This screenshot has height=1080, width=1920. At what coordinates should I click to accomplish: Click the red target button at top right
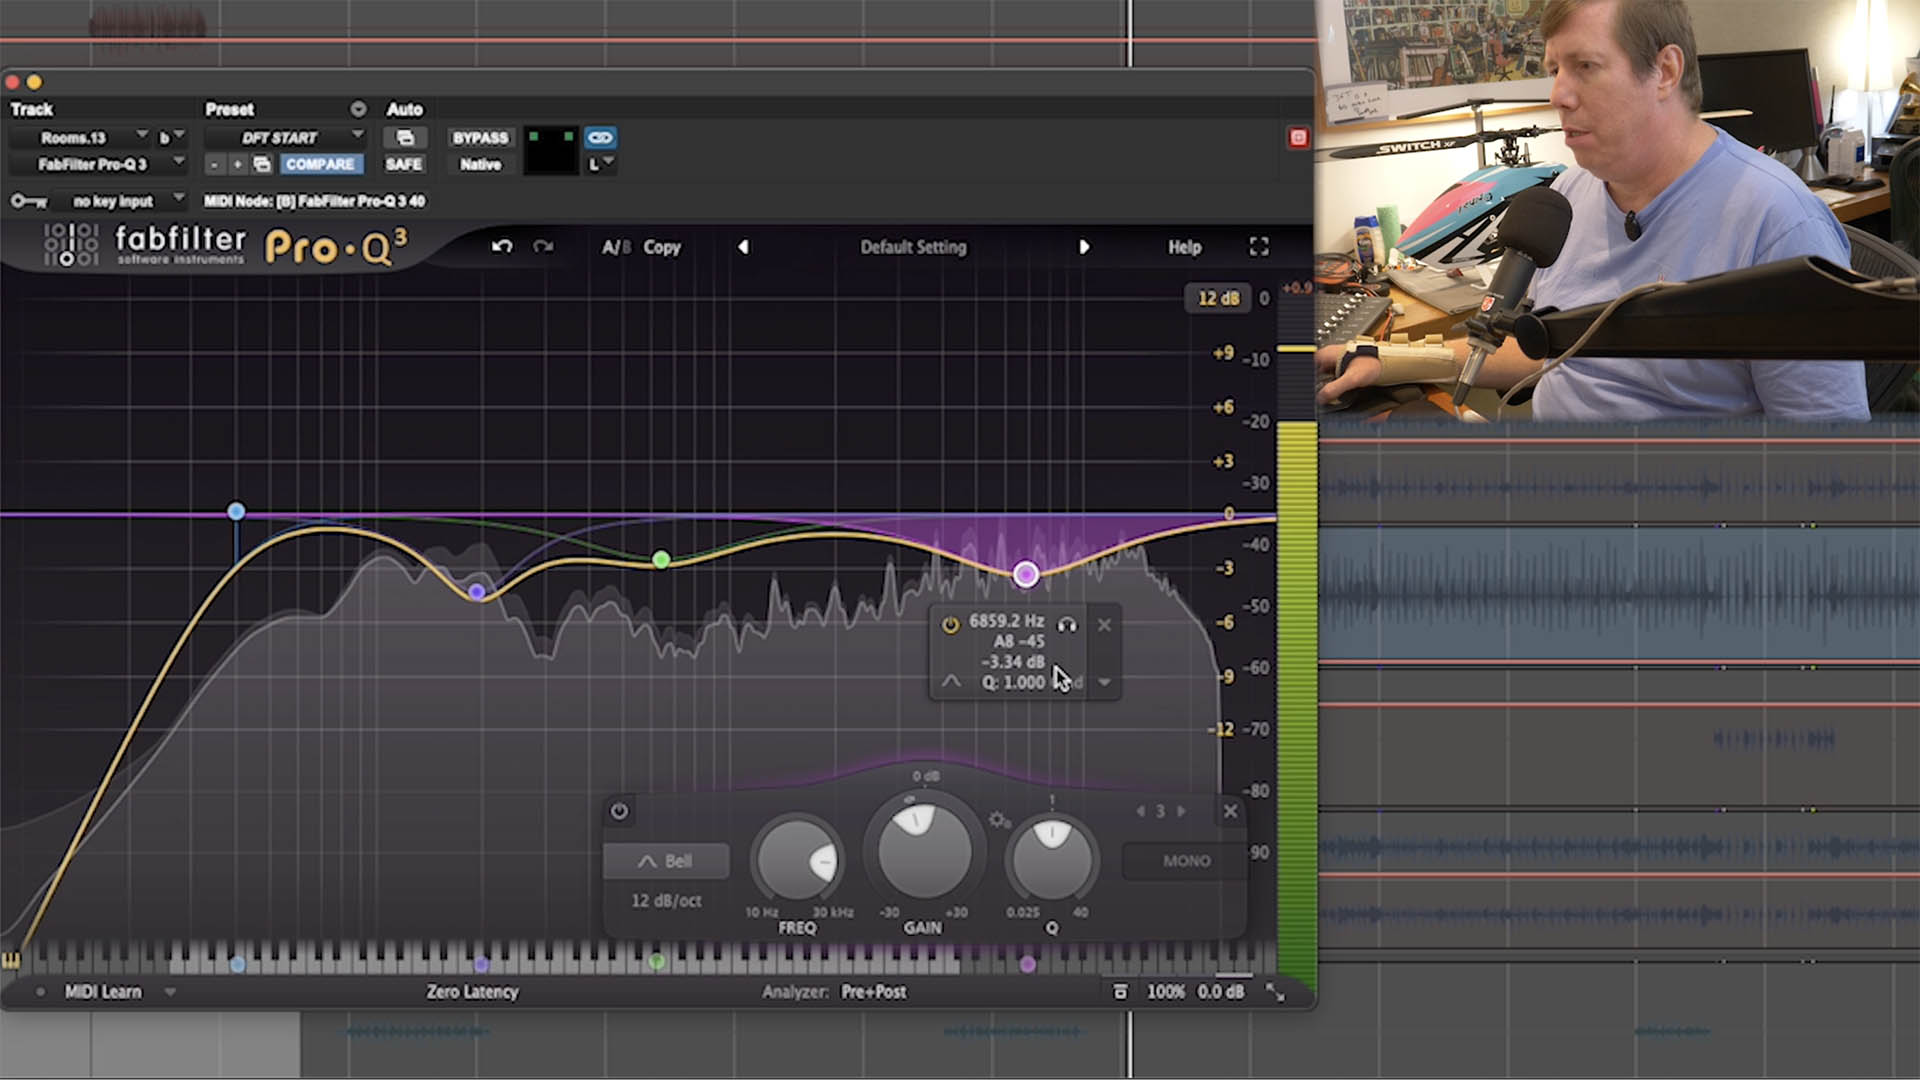1298,138
